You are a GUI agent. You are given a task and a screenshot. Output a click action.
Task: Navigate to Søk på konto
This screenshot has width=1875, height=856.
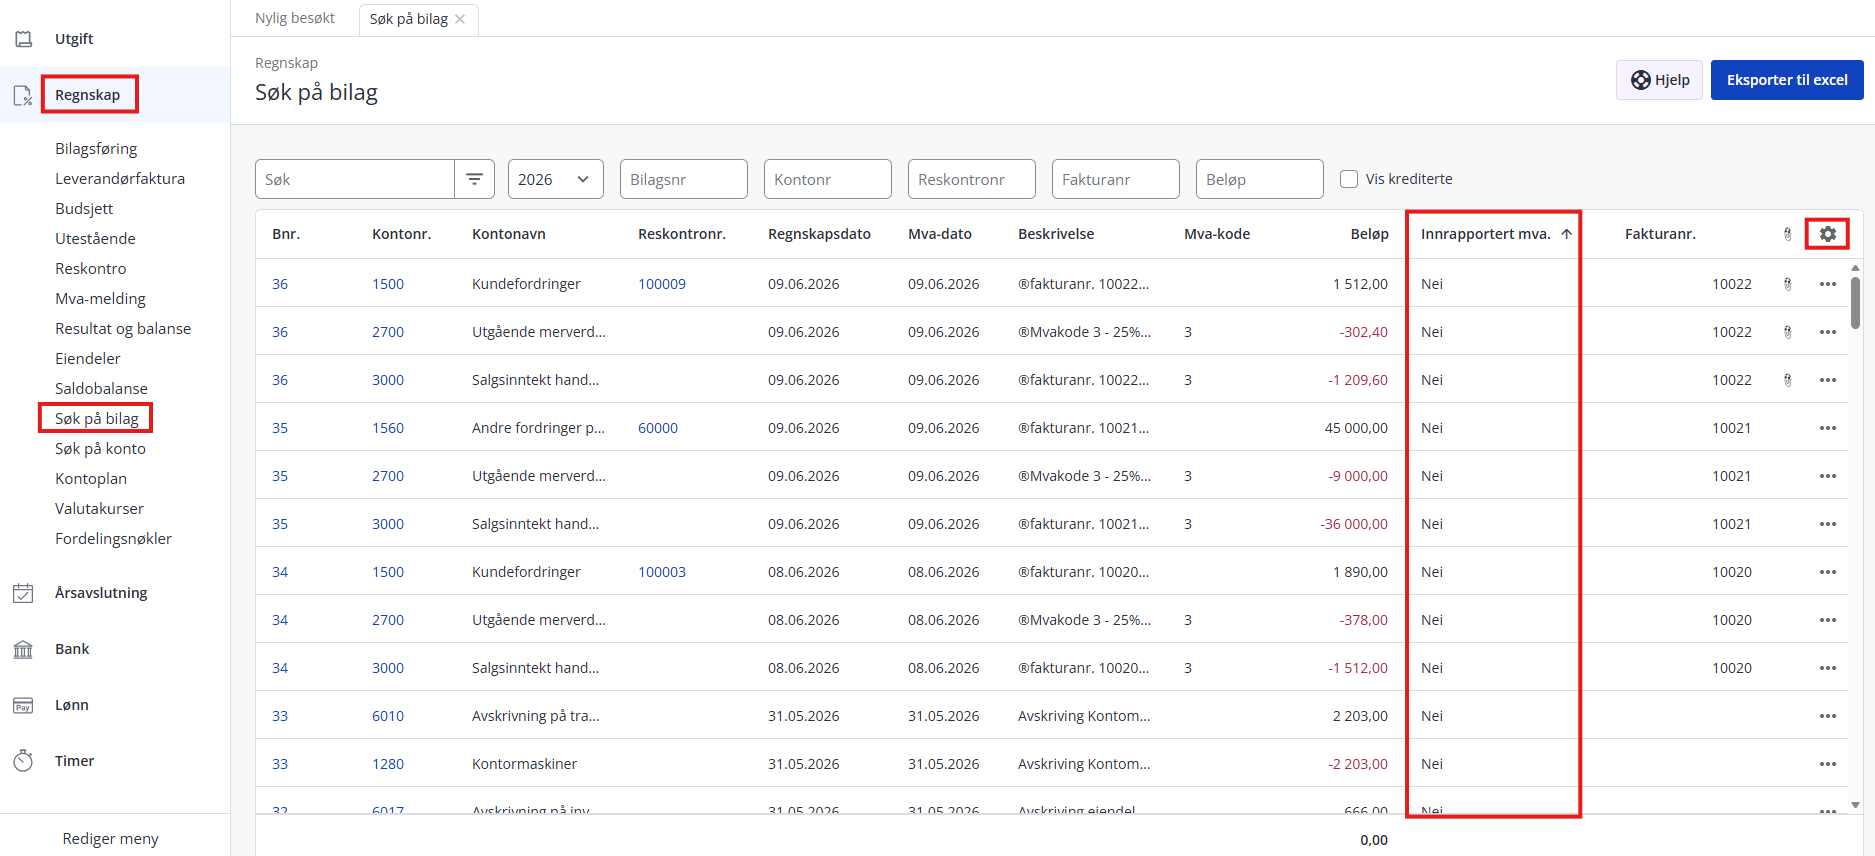[100, 449]
